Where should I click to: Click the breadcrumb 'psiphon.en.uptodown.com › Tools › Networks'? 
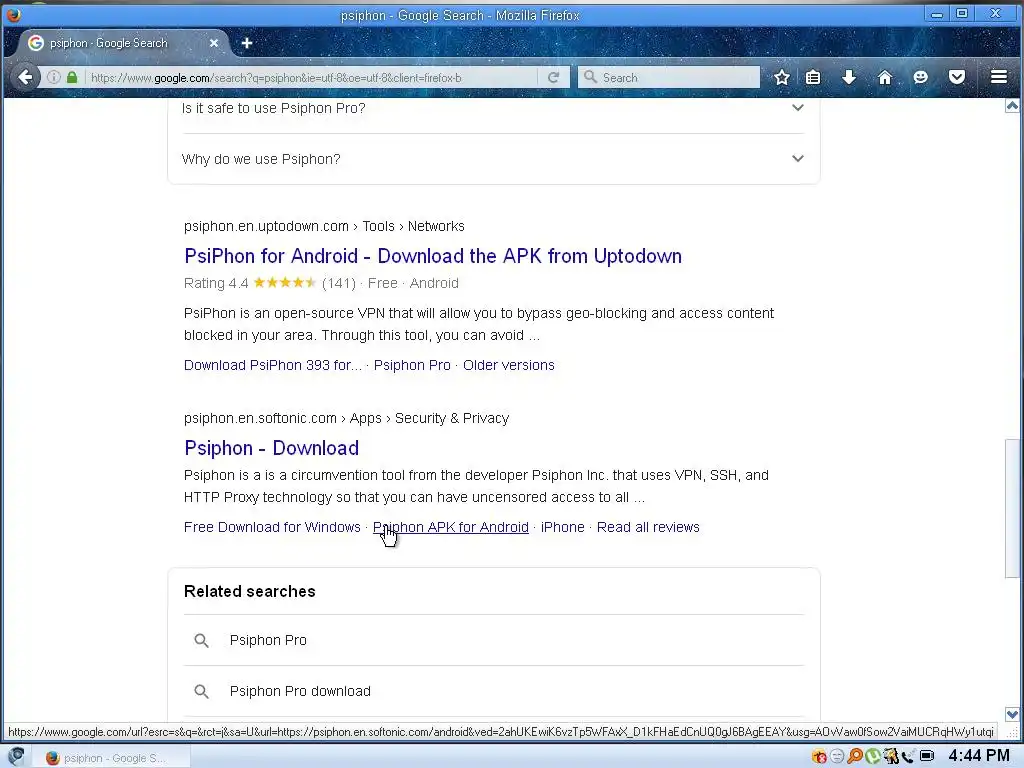(x=325, y=226)
